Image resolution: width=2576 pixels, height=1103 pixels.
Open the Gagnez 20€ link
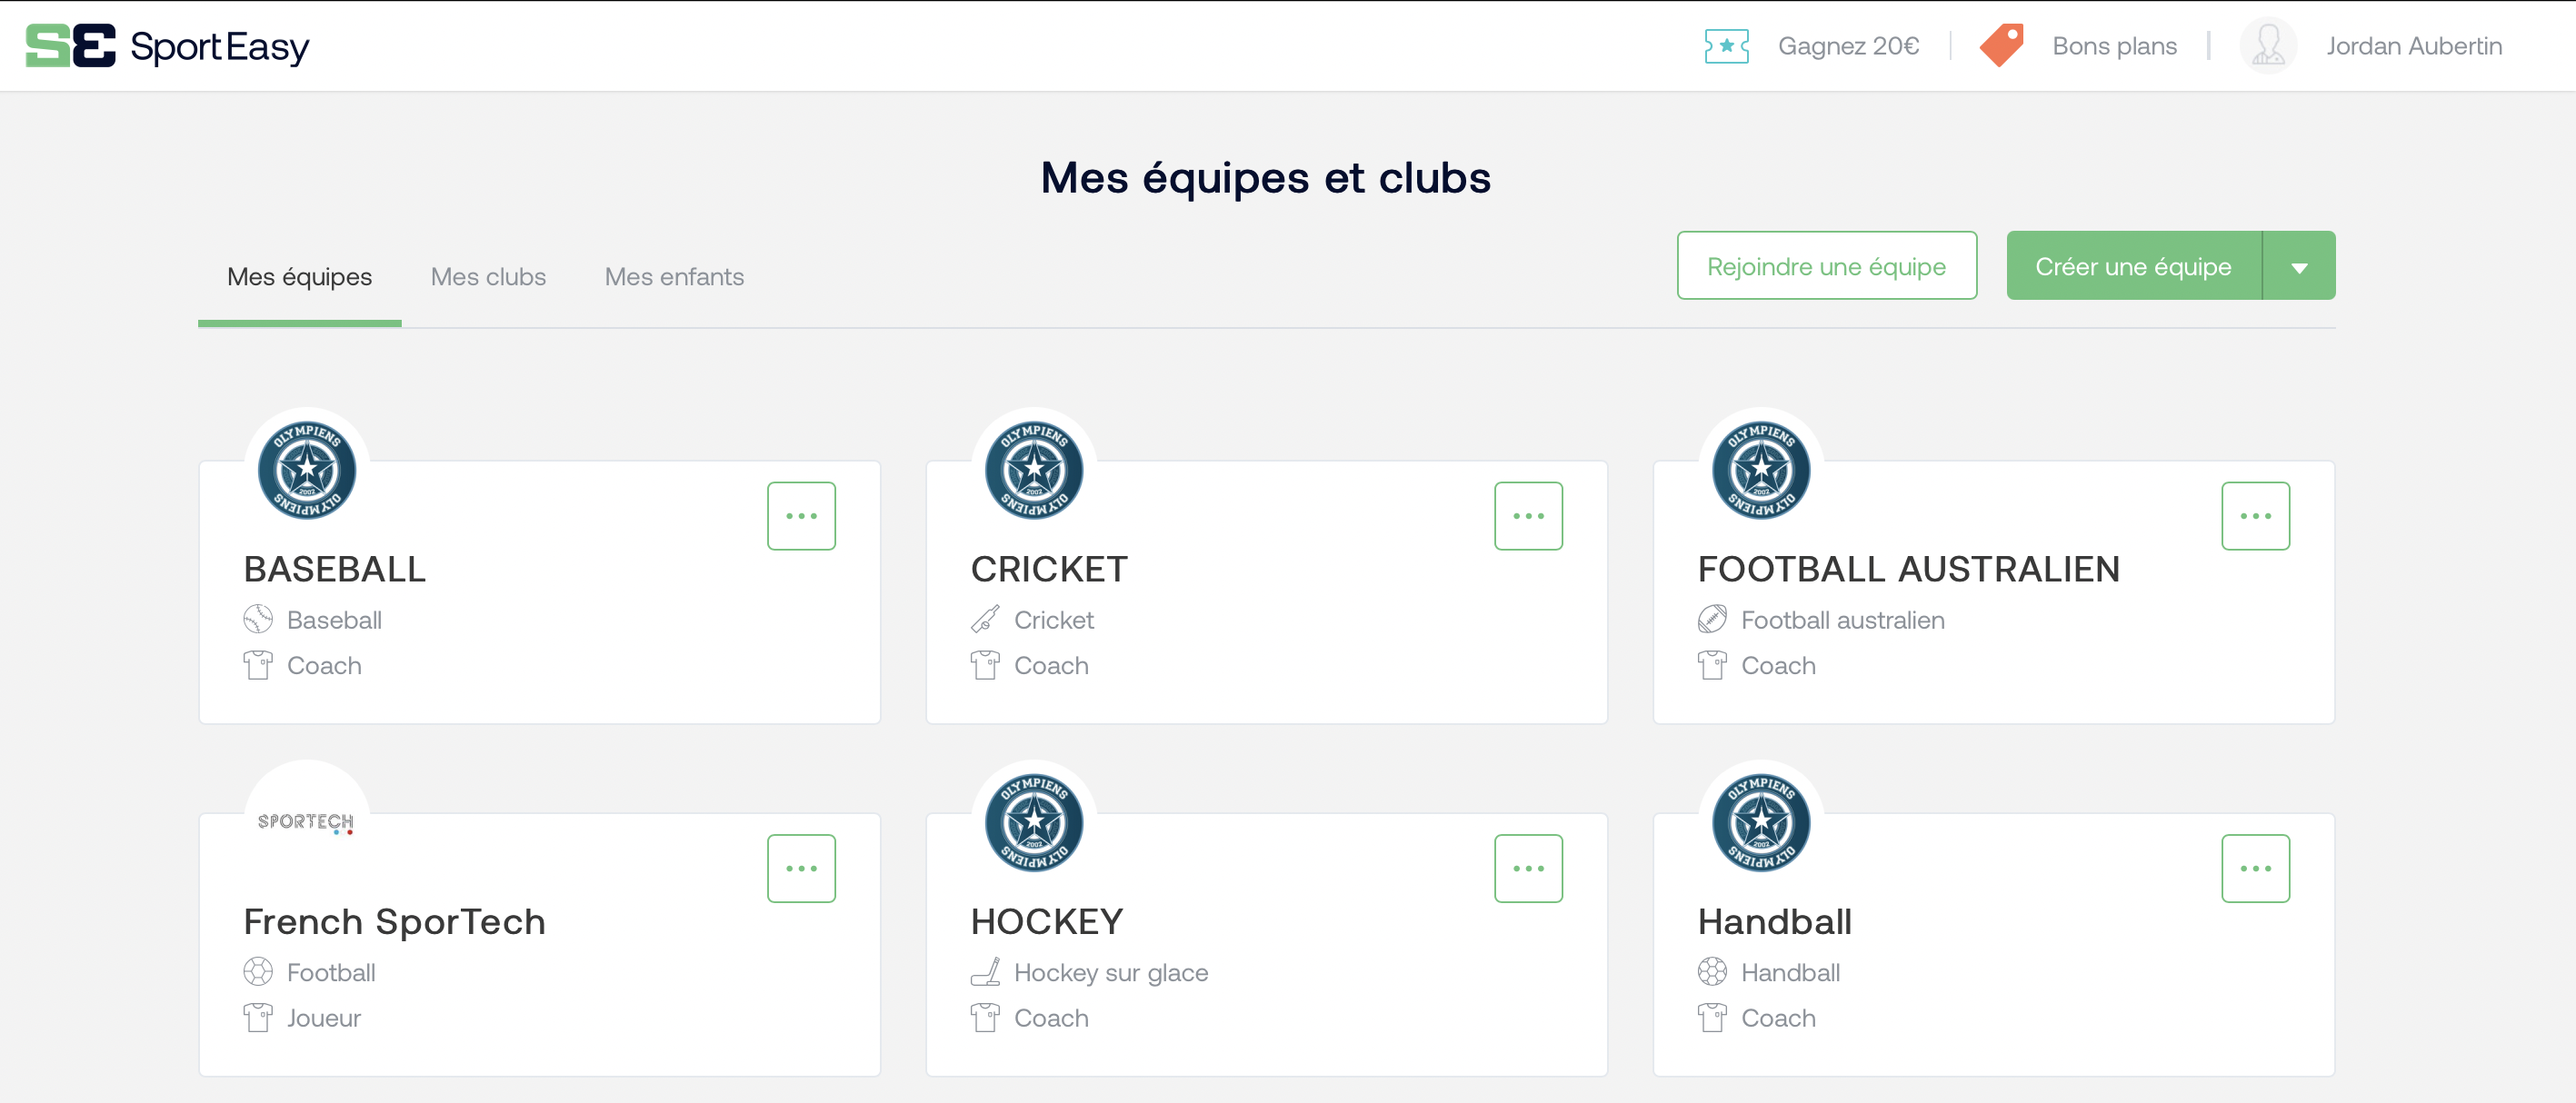point(1848,46)
